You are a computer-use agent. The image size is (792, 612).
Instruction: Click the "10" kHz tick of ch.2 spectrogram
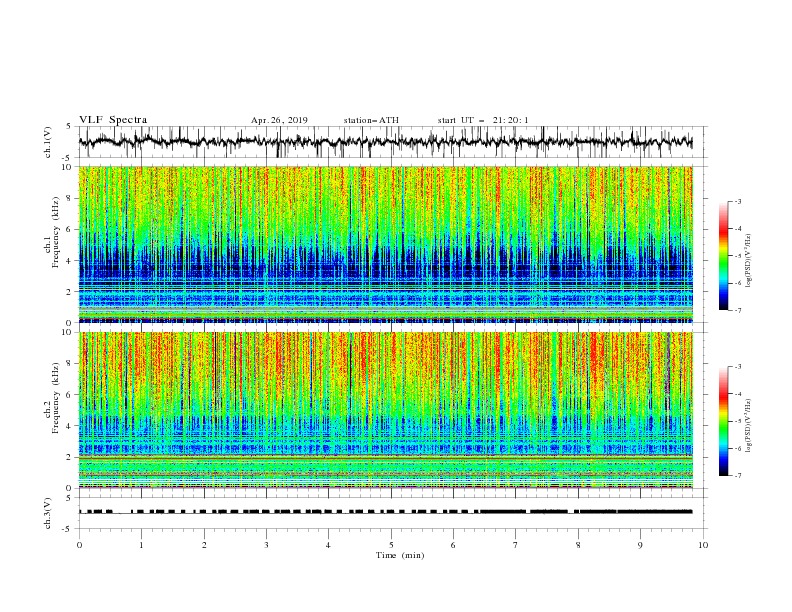(68, 332)
